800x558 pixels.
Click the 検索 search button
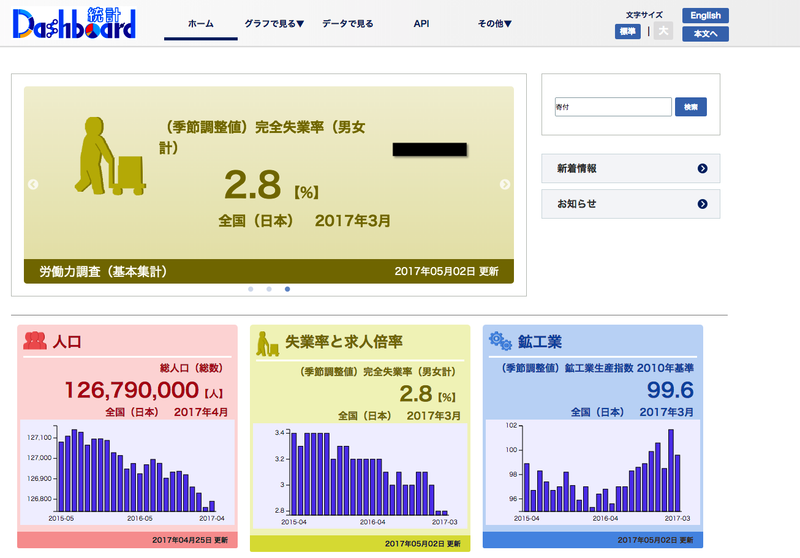tap(690, 107)
